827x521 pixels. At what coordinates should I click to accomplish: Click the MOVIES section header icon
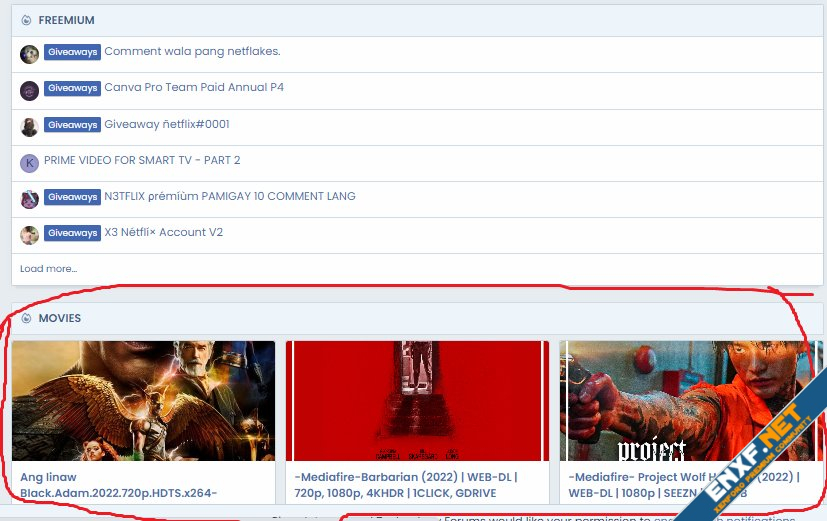(x=26, y=318)
